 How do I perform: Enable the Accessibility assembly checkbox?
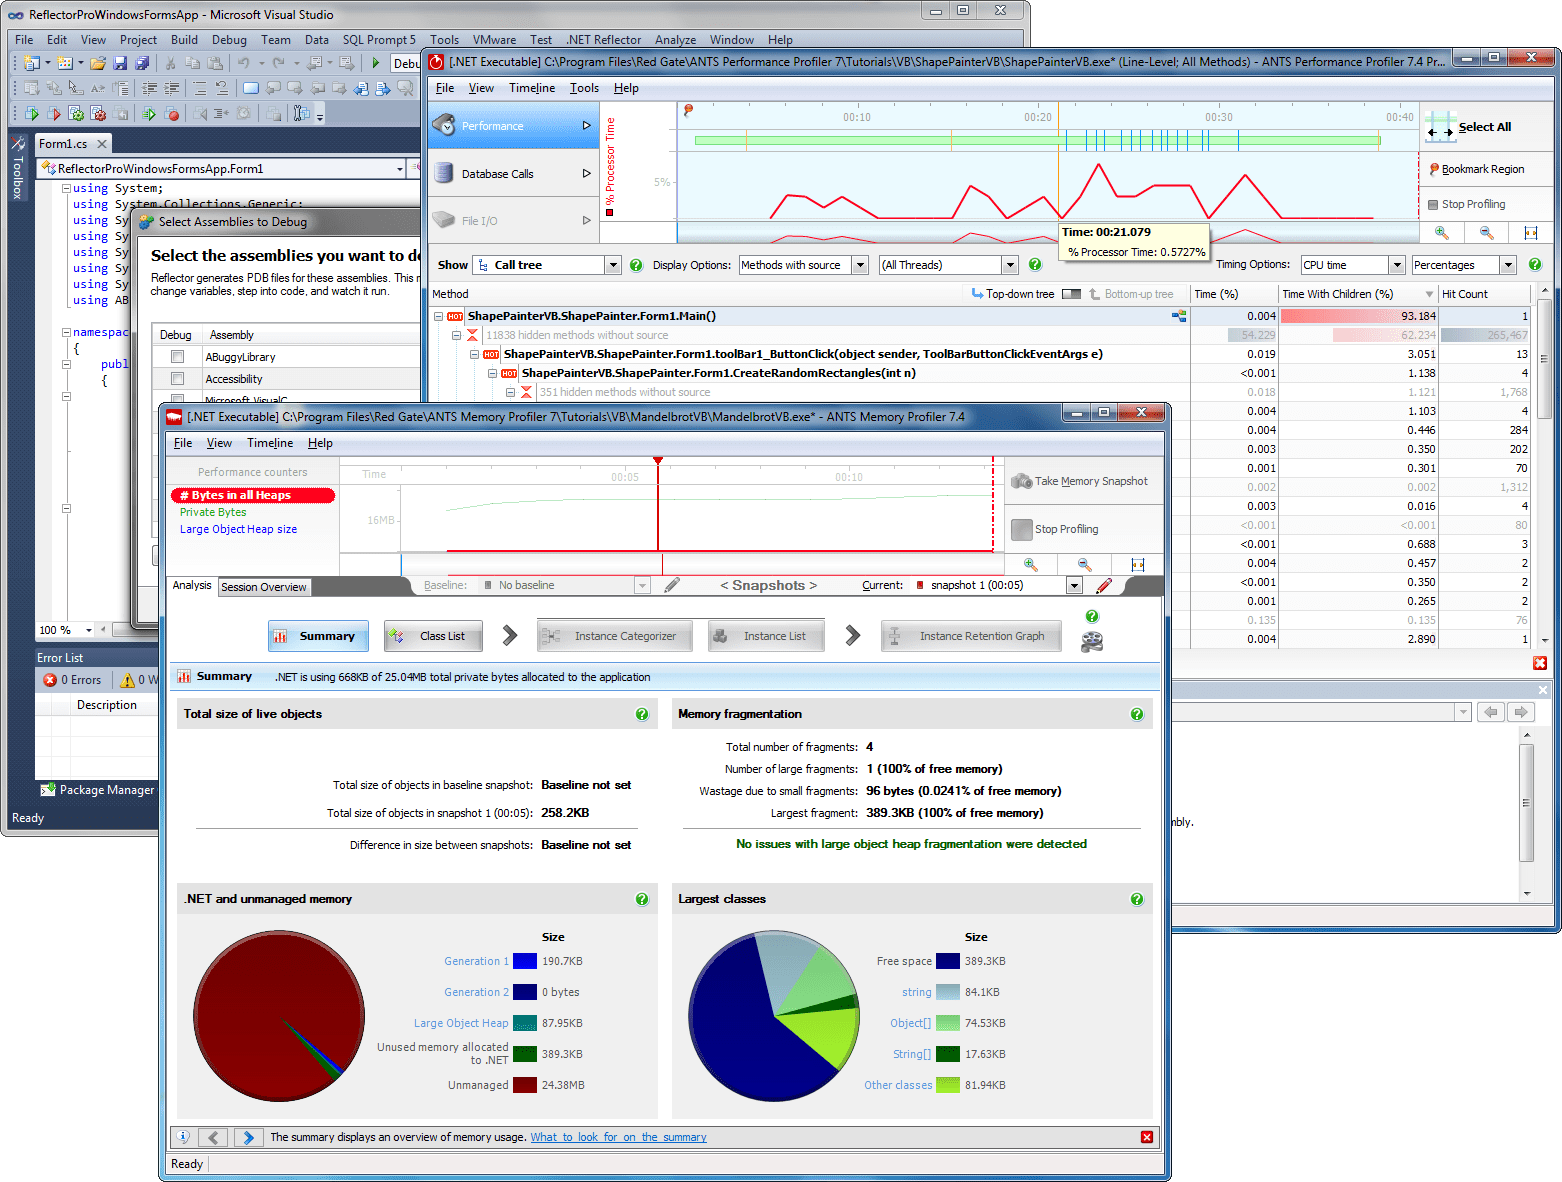[x=176, y=378]
